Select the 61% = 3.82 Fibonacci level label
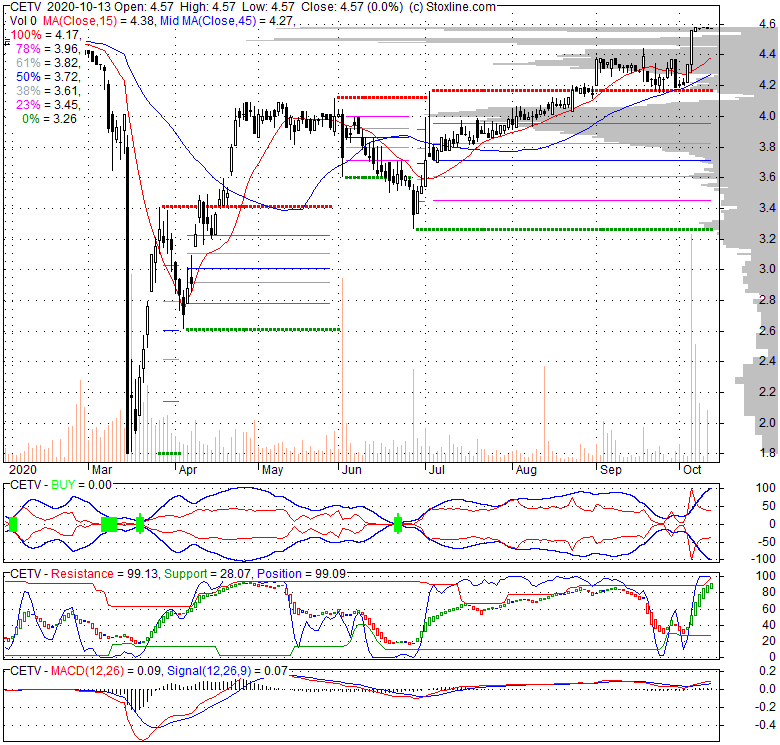The width and height of the screenshot is (780, 745). click(48, 63)
